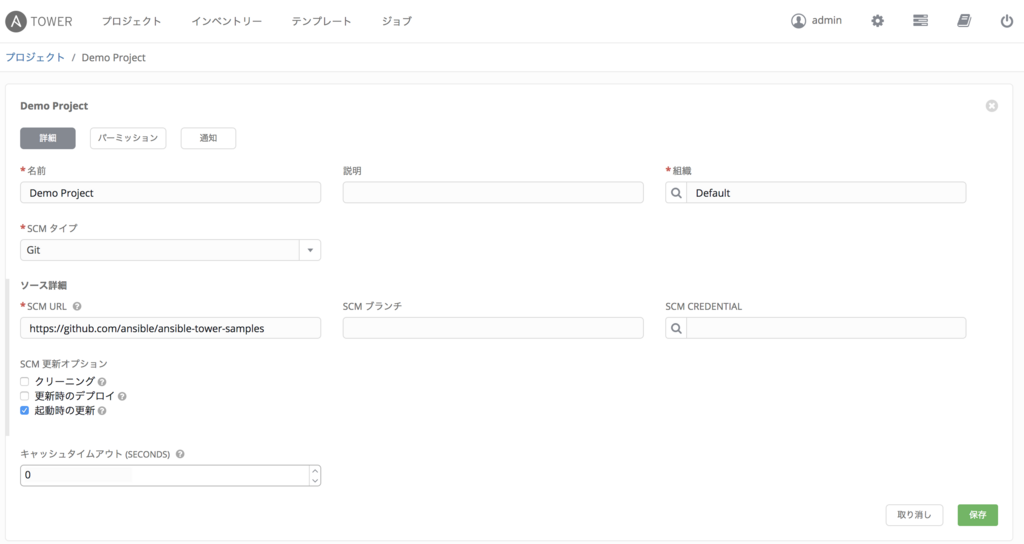Focus the 組織 field showing Default
The height and width of the screenshot is (544, 1024).
(x=826, y=193)
